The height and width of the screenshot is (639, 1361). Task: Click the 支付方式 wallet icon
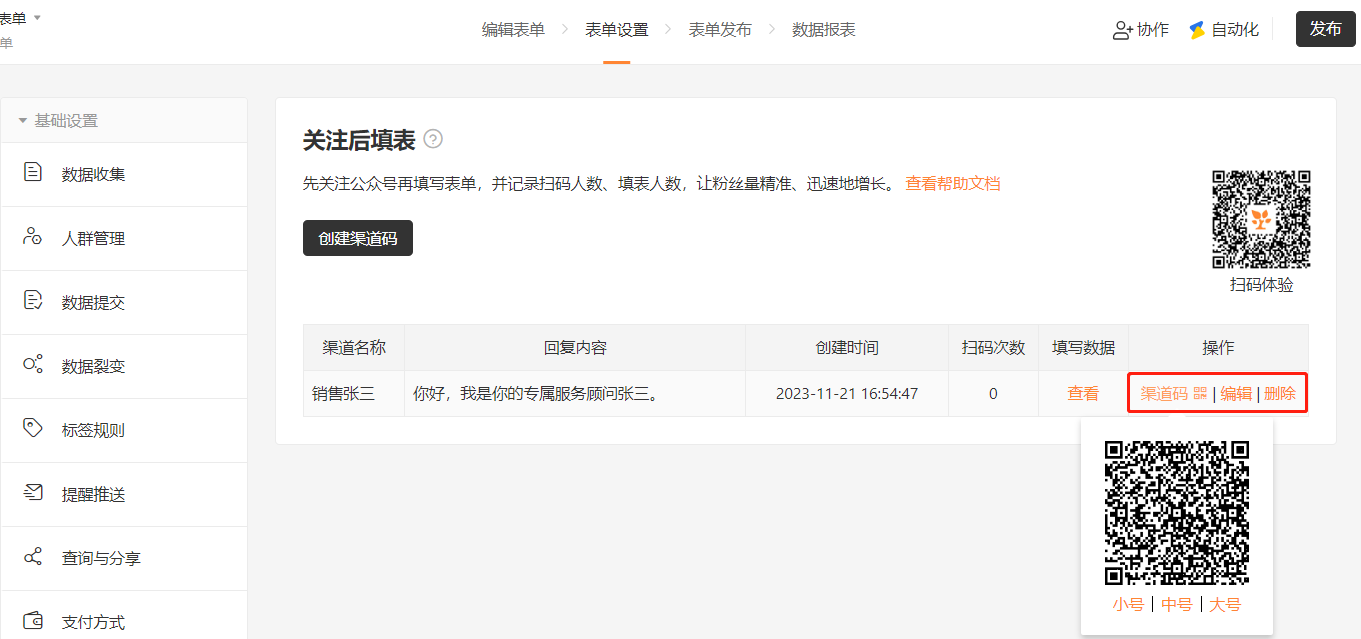pos(32,621)
